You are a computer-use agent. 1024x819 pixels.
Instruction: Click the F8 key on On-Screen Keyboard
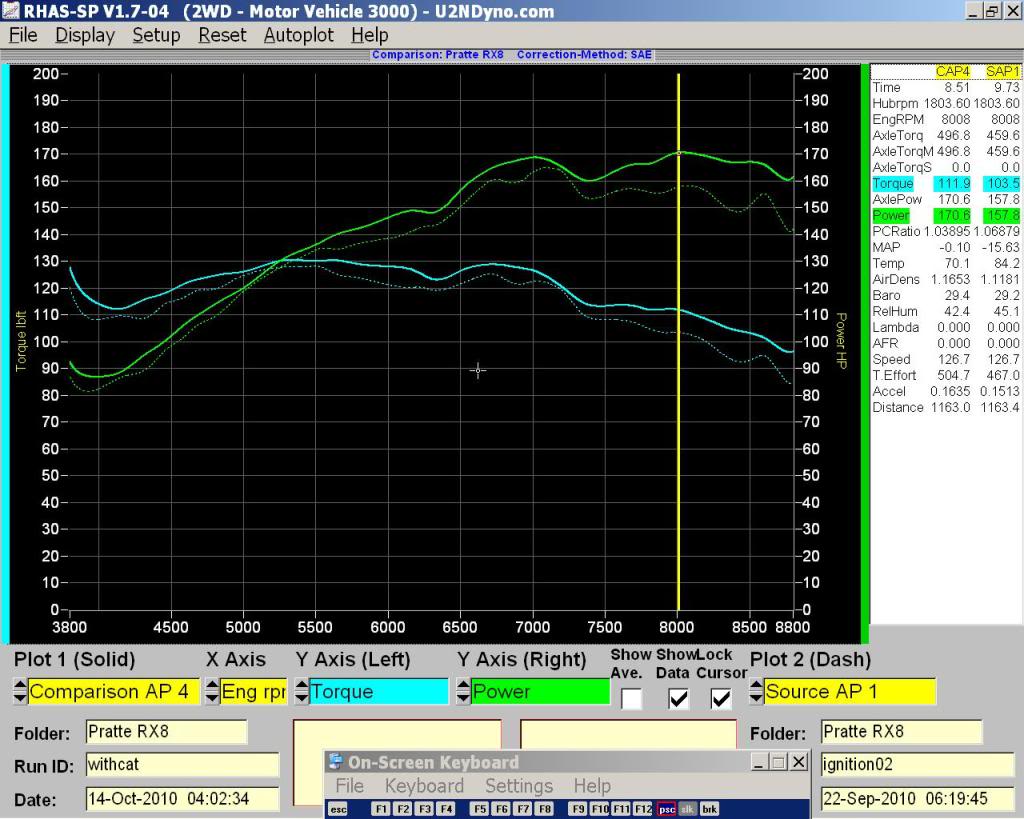[x=545, y=809]
